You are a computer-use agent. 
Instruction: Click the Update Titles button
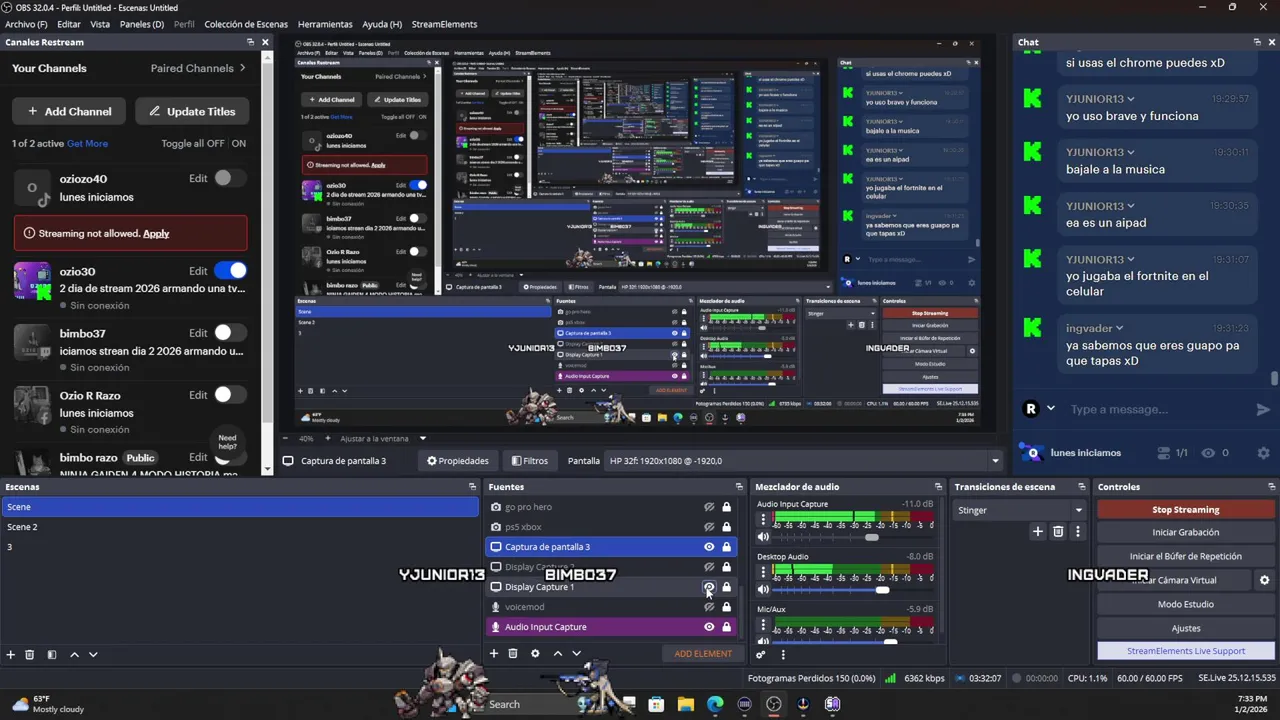coord(192,111)
